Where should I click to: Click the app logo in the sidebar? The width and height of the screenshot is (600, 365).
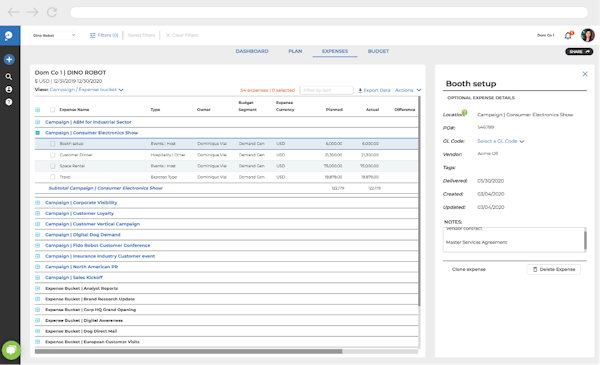pyautogui.click(x=9, y=36)
